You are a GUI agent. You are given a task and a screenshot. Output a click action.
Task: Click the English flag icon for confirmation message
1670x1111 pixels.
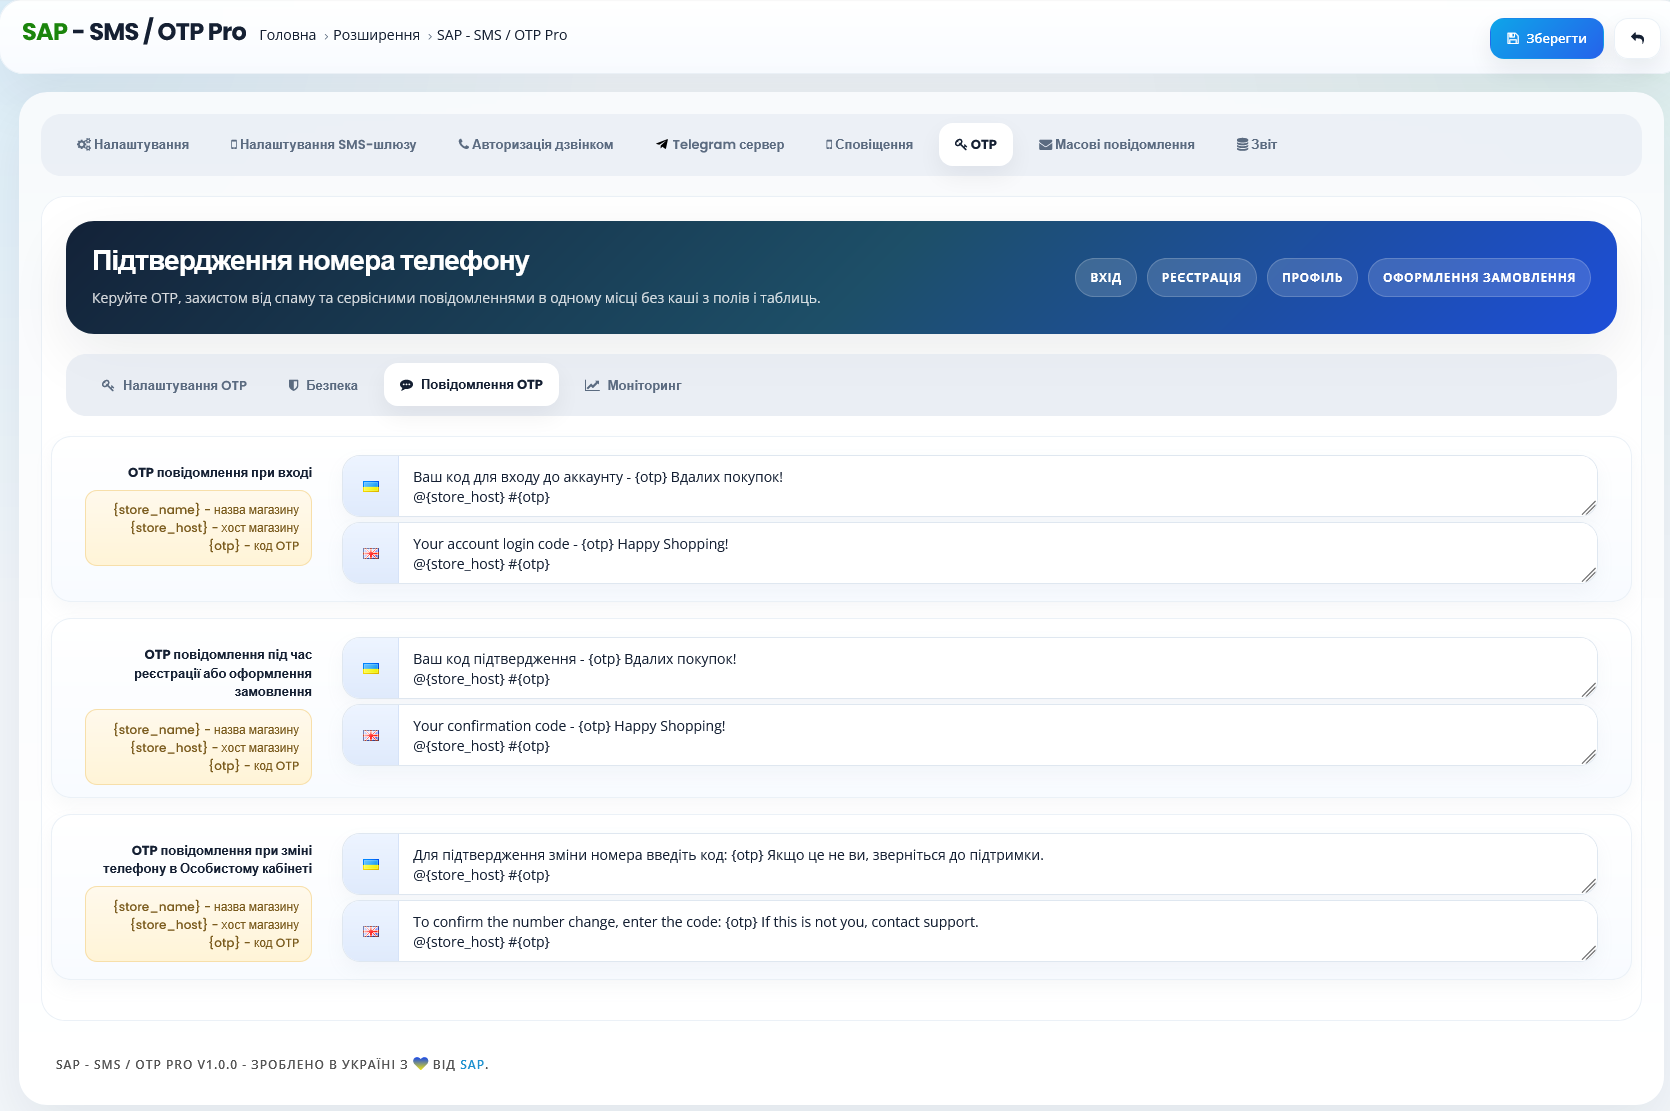(371, 736)
